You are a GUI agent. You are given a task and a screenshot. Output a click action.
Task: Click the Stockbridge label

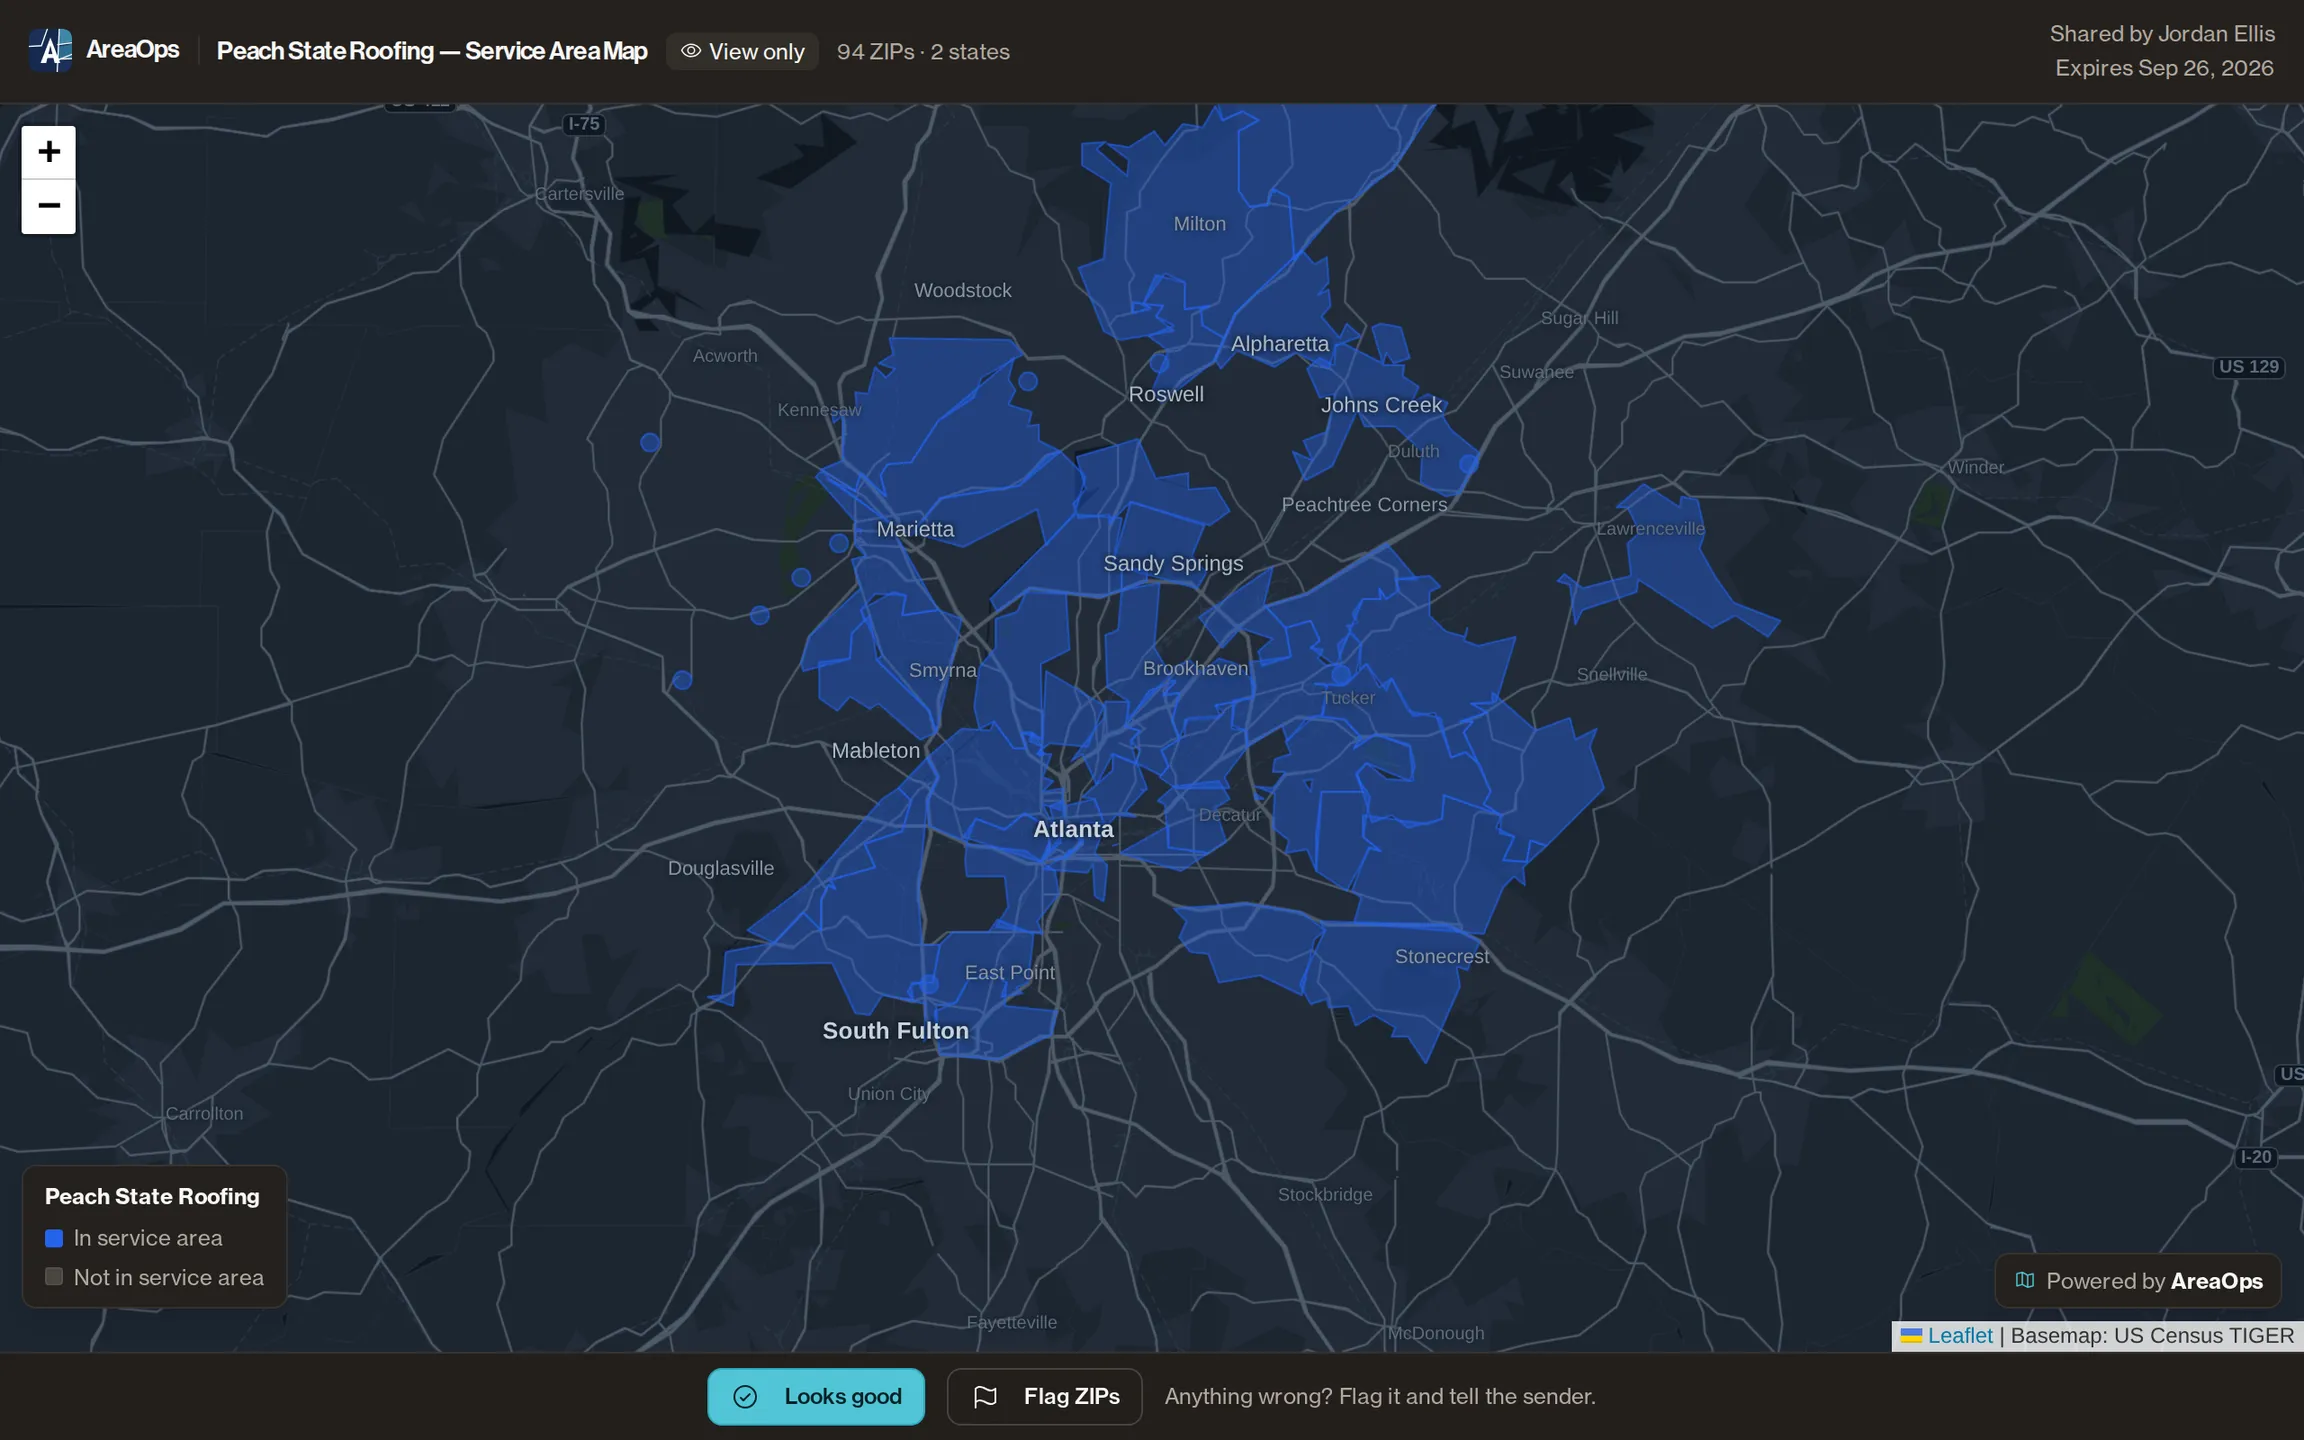click(1325, 1194)
